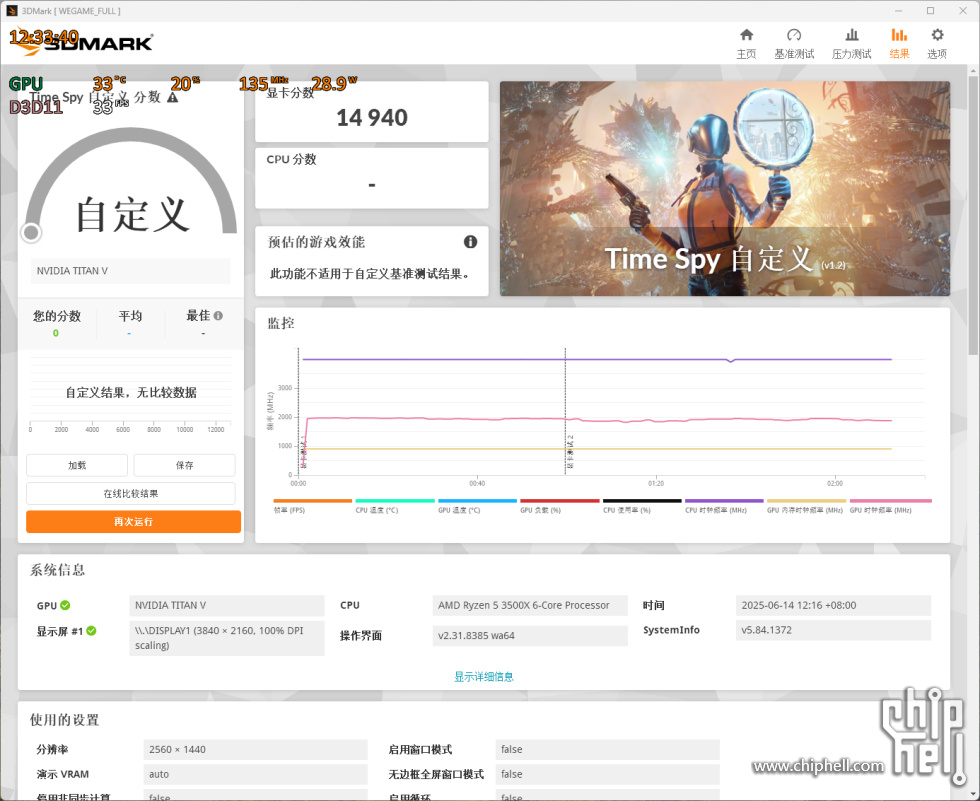The image size is (980, 801).
Task: Minimize the 3DMark window
Action: [x=898, y=11]
